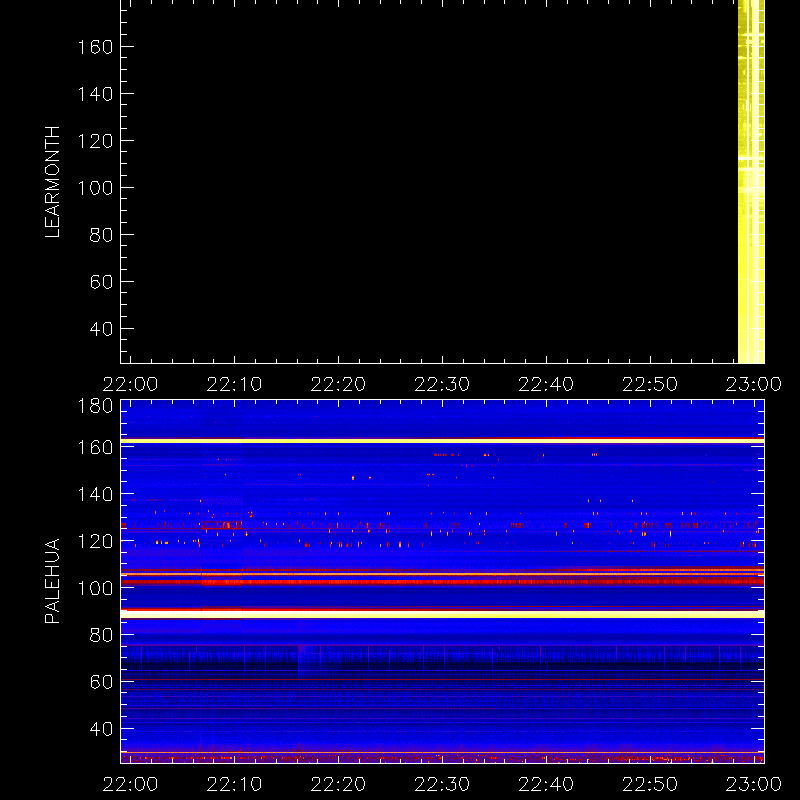
Task: Click Palehua plot's 23:00 time label
Action: (754, 784)
